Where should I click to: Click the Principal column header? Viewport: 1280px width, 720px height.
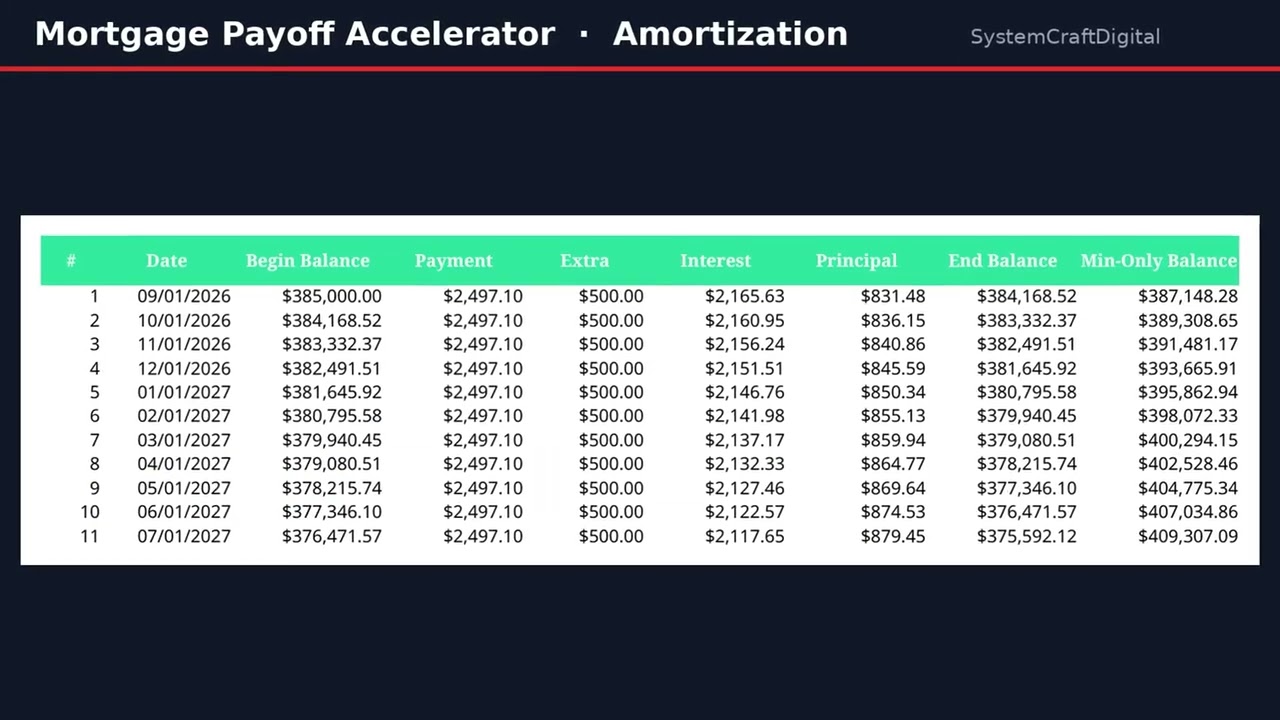(856, 261)
